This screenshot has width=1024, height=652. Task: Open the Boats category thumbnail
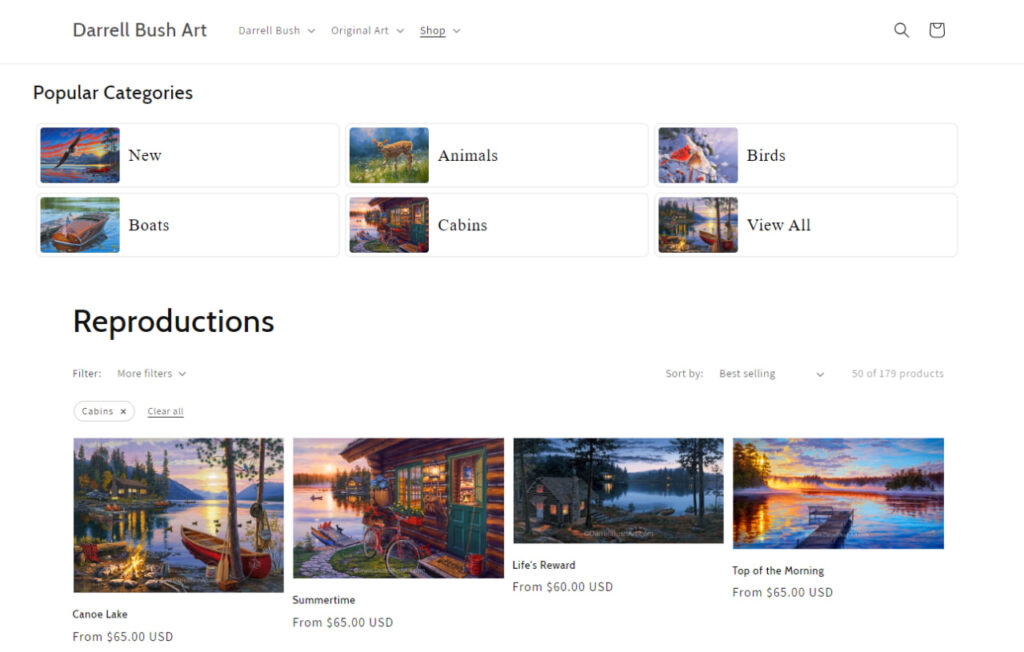click(x=80, y=225)
